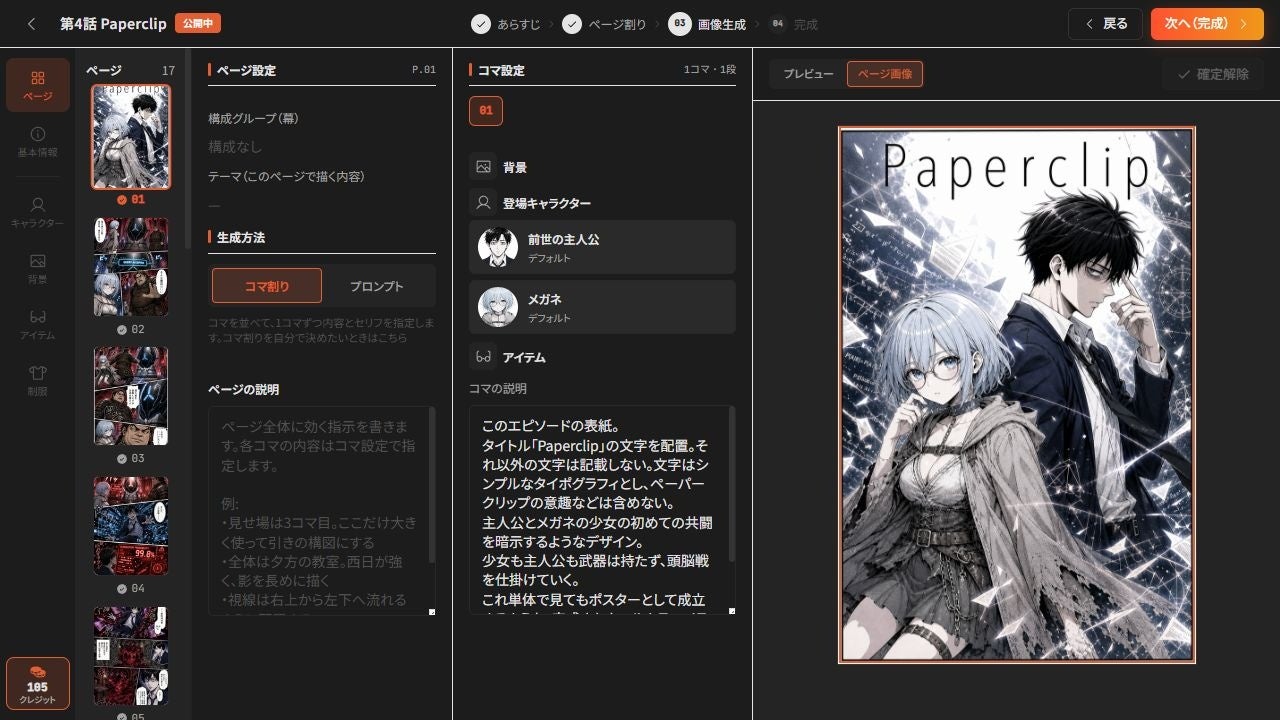
Task: Click the 構成なし value text
Action: click(235, 147)
